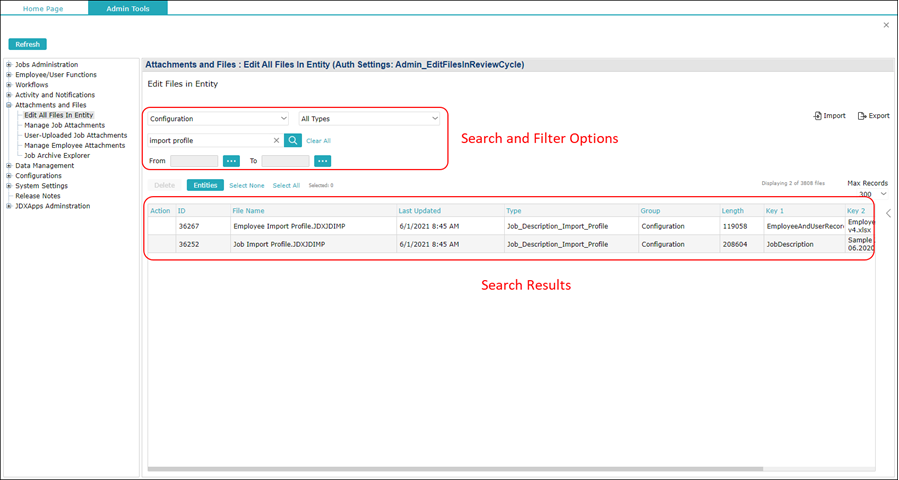899x480 pixels.
Task: Open the To date picker button
Action: click(x=322, y=161)
